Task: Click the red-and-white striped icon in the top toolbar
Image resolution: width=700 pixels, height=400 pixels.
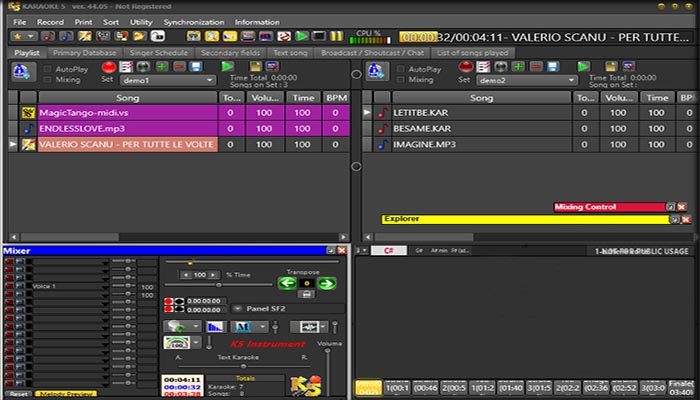Action: pyautogui.click(x=284, y=36)
